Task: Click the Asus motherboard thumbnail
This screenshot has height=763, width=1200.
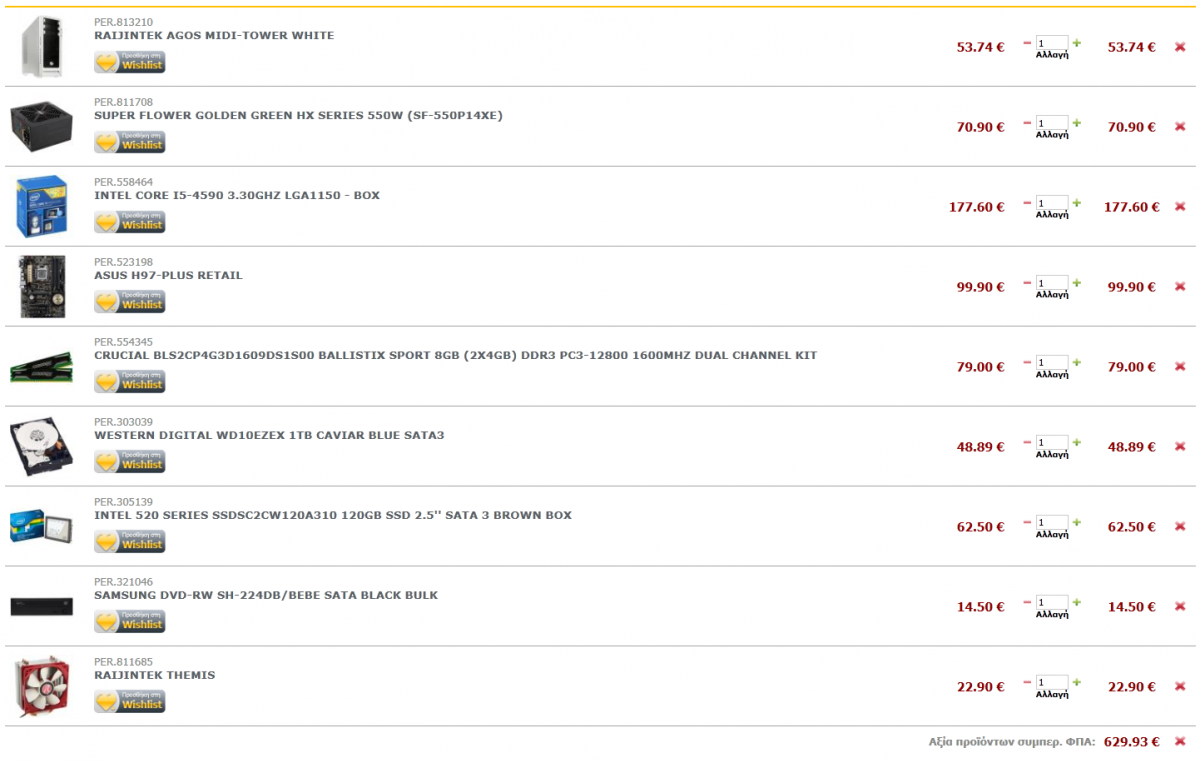Action: 42,287
